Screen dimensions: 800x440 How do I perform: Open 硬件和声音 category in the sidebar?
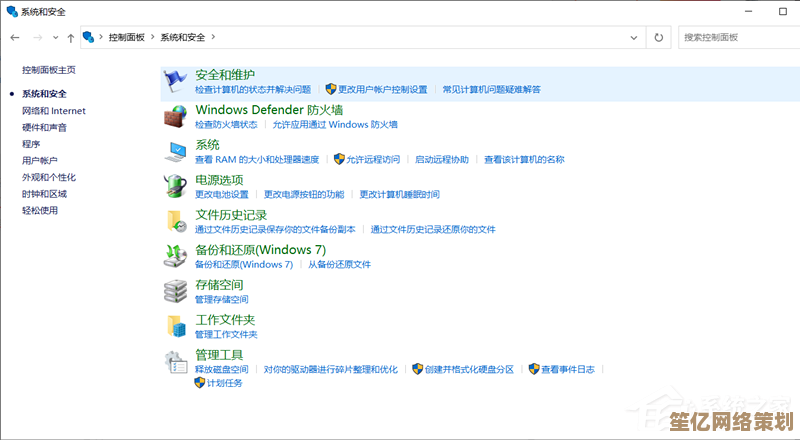[44, 128]
